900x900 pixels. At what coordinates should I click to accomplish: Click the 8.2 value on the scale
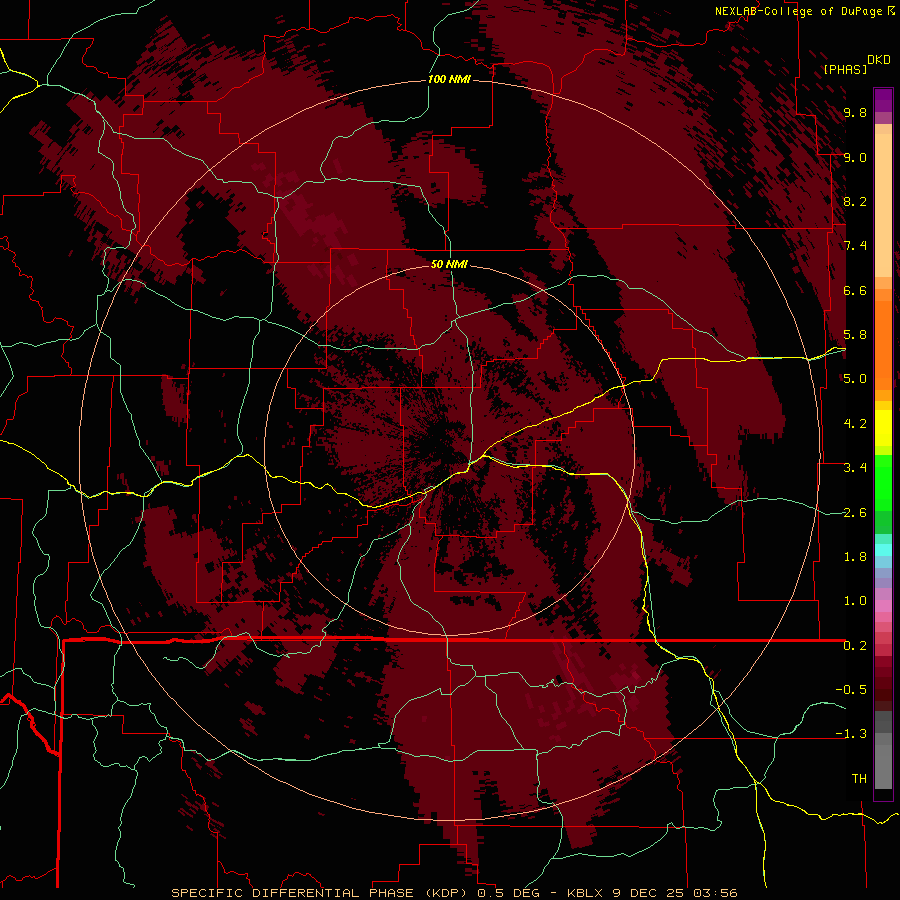pos(855,201)
